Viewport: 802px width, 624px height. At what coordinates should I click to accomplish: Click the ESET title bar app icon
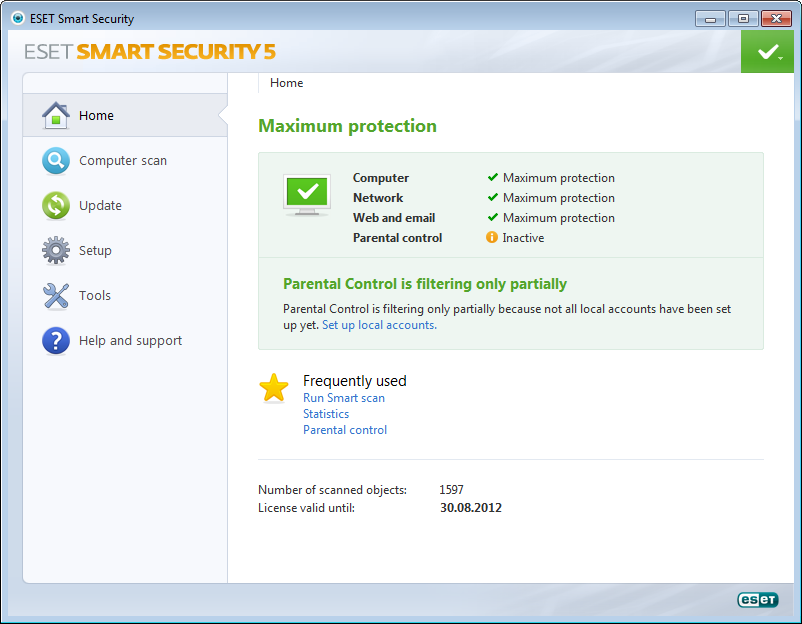pos(17,18)
